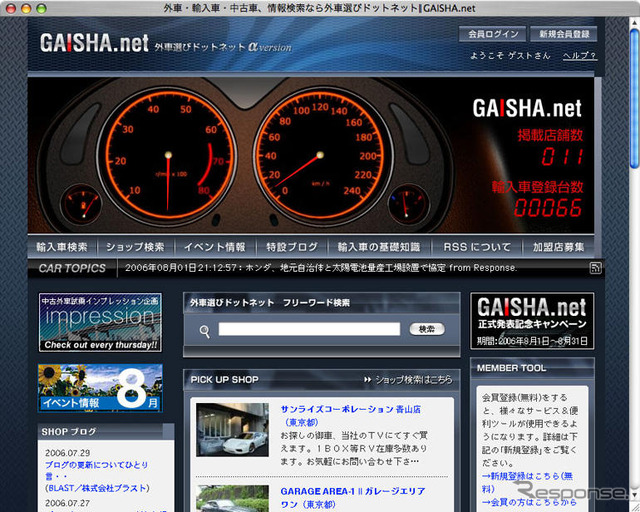The image size is (640, 512).
Task: Click the vertical scrollbar thumb of the browser
Action: [x=634, y=98]
